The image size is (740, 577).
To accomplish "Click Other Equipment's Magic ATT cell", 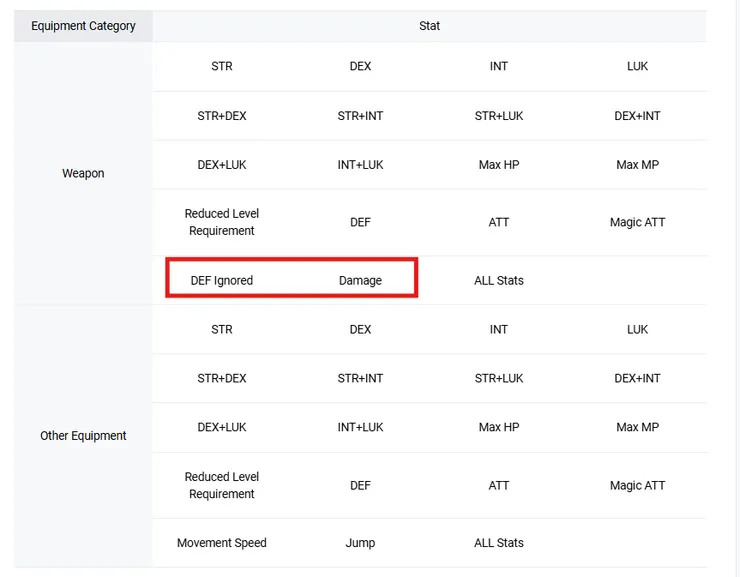I will 637,485.
